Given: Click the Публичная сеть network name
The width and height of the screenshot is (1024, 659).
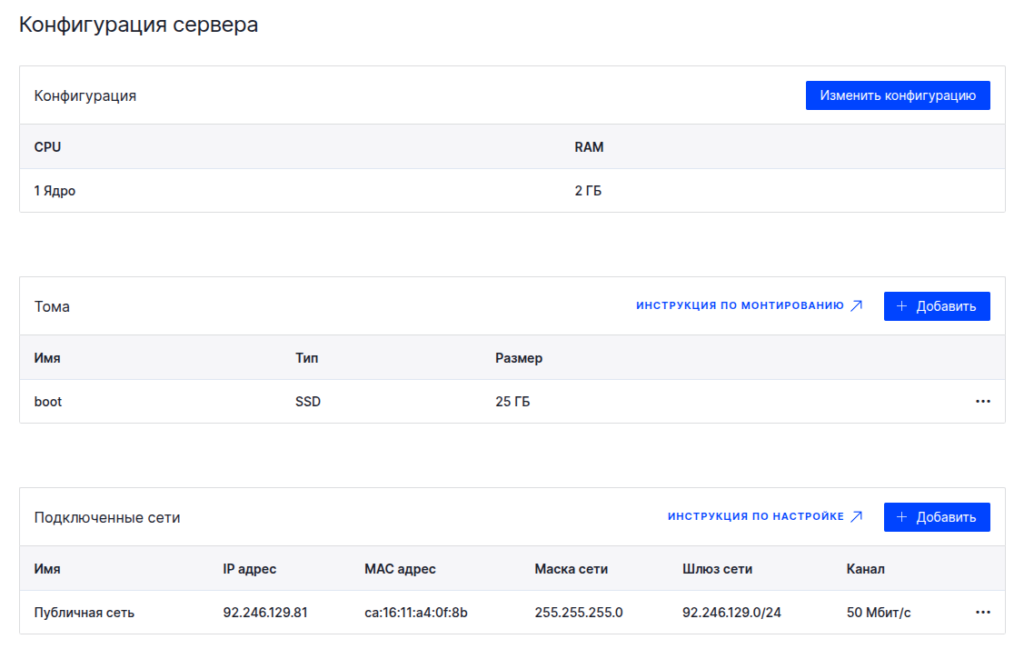Looking at the screenshot, I should point(84,612).
